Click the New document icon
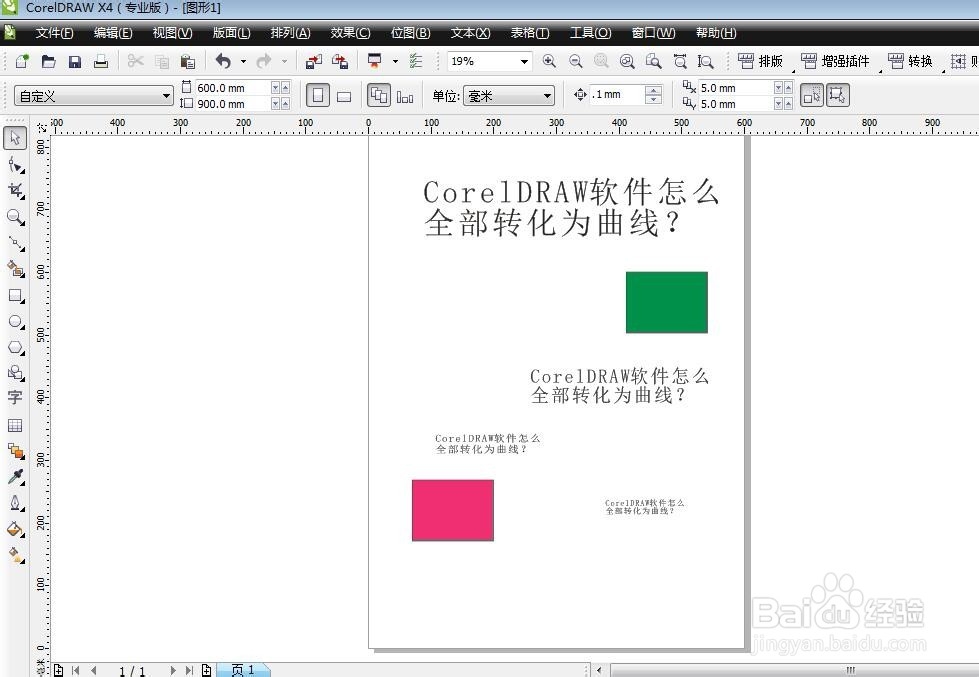Image resolution: width=979 pixels, height=677 pixels. 22,61
